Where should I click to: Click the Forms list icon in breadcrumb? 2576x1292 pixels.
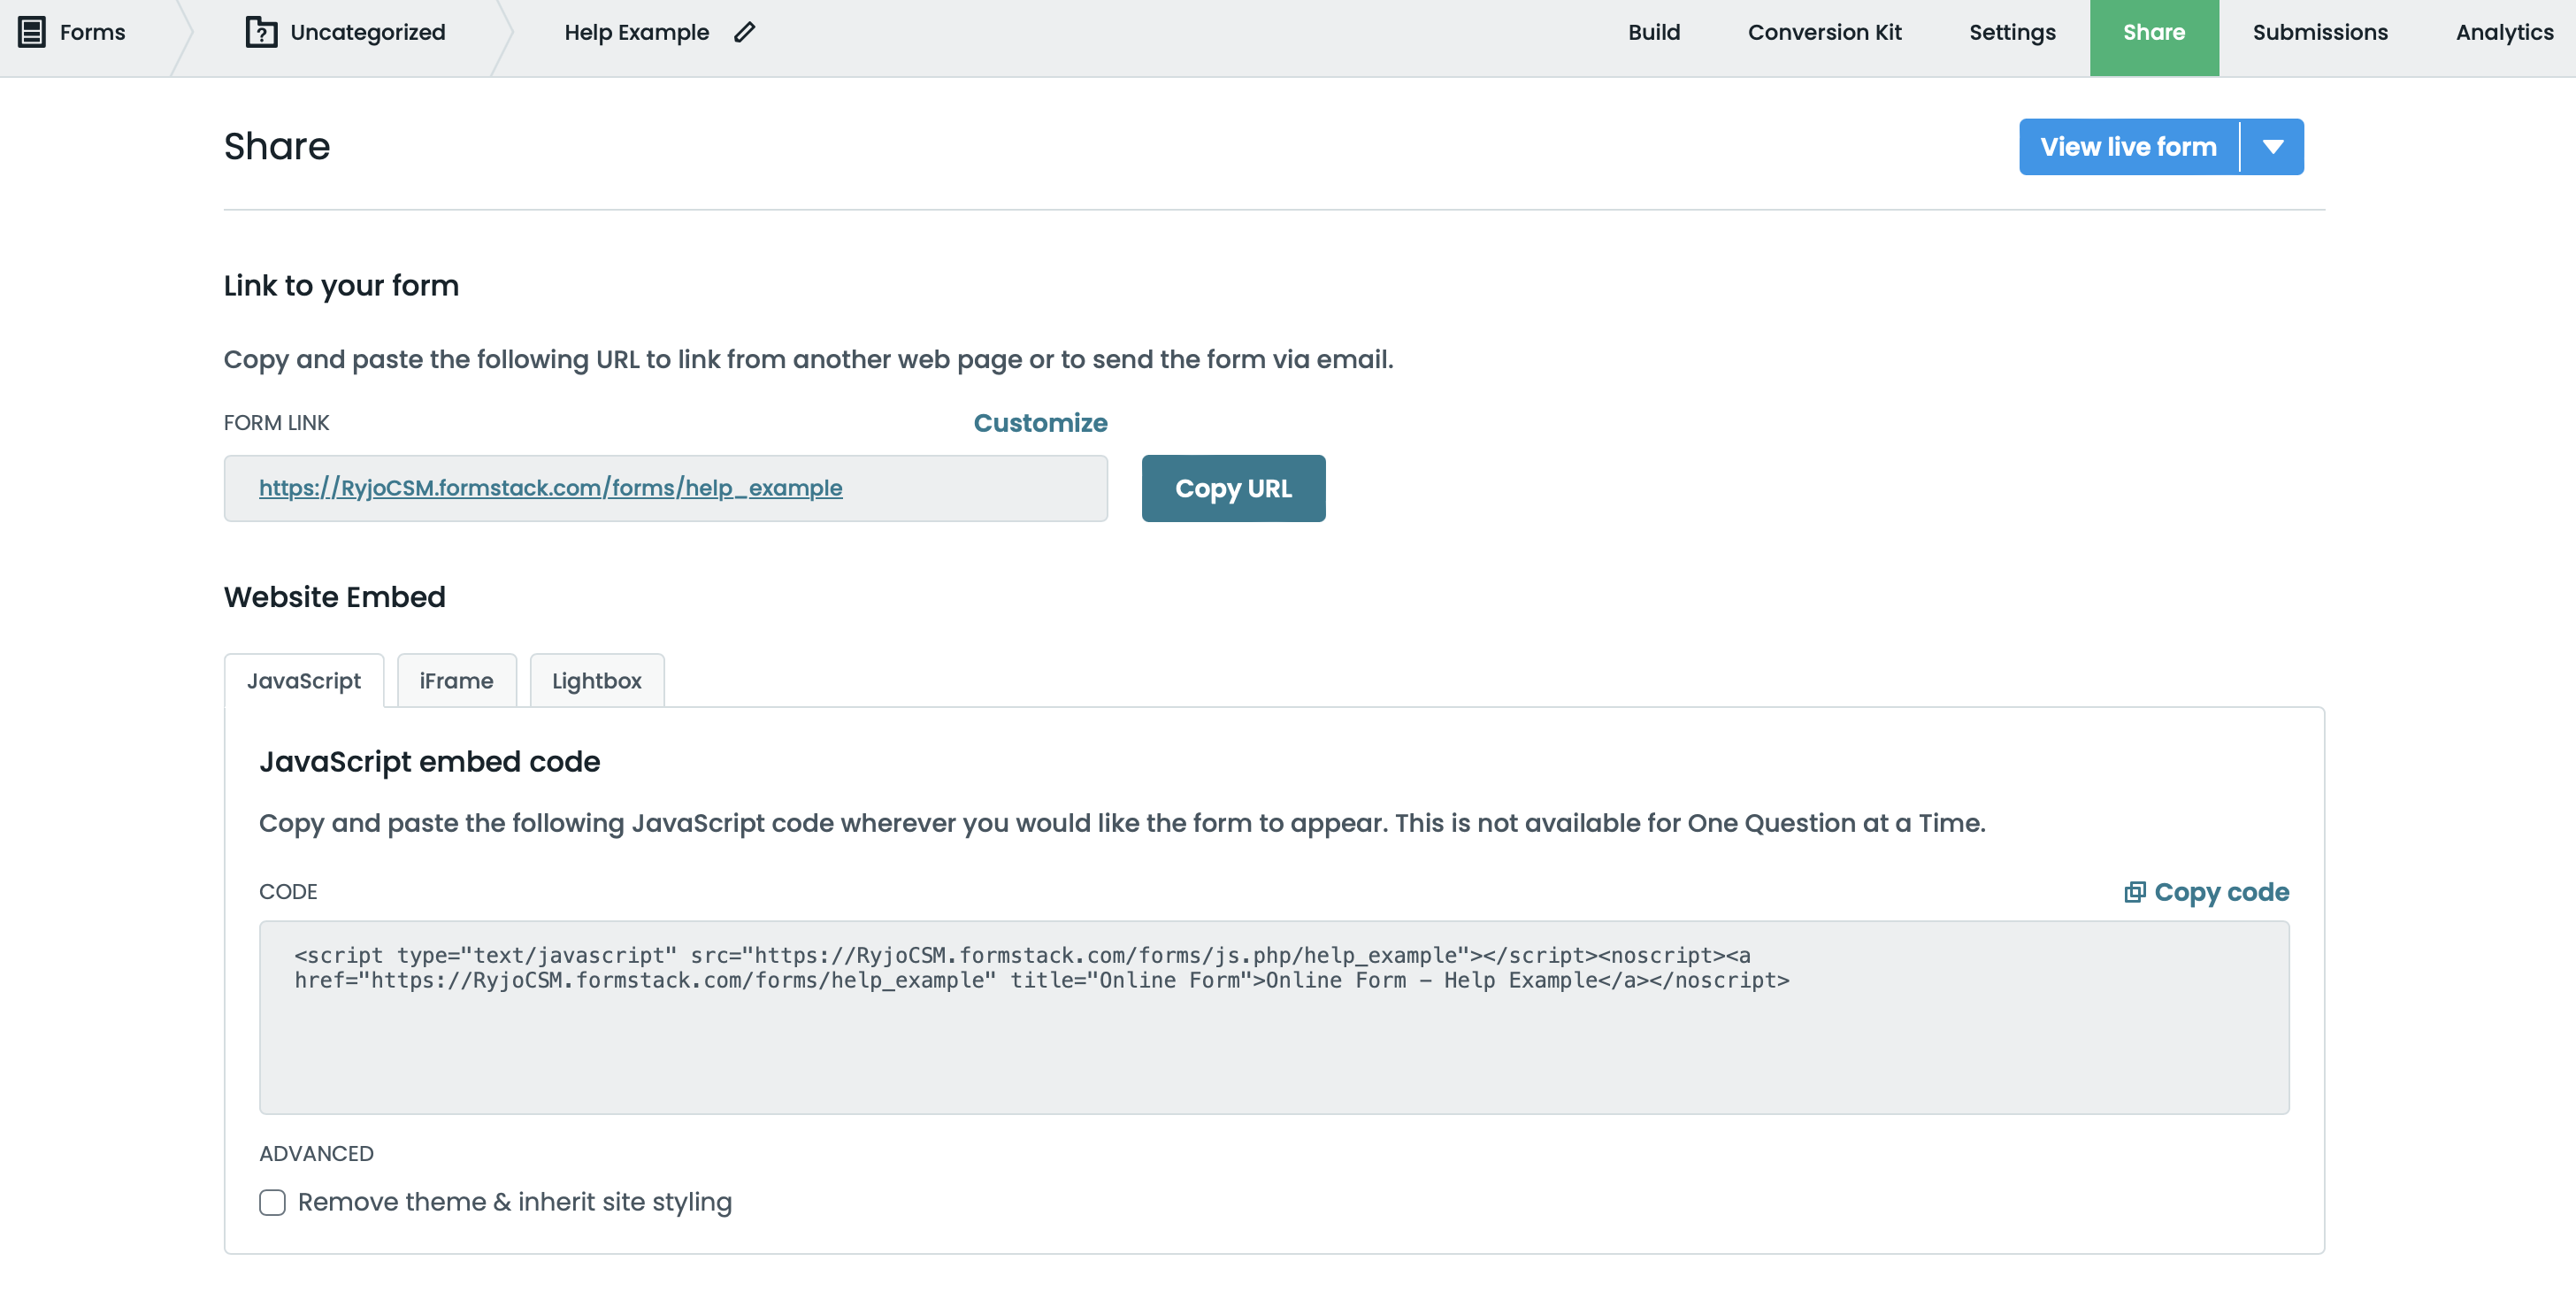(33, 31)
